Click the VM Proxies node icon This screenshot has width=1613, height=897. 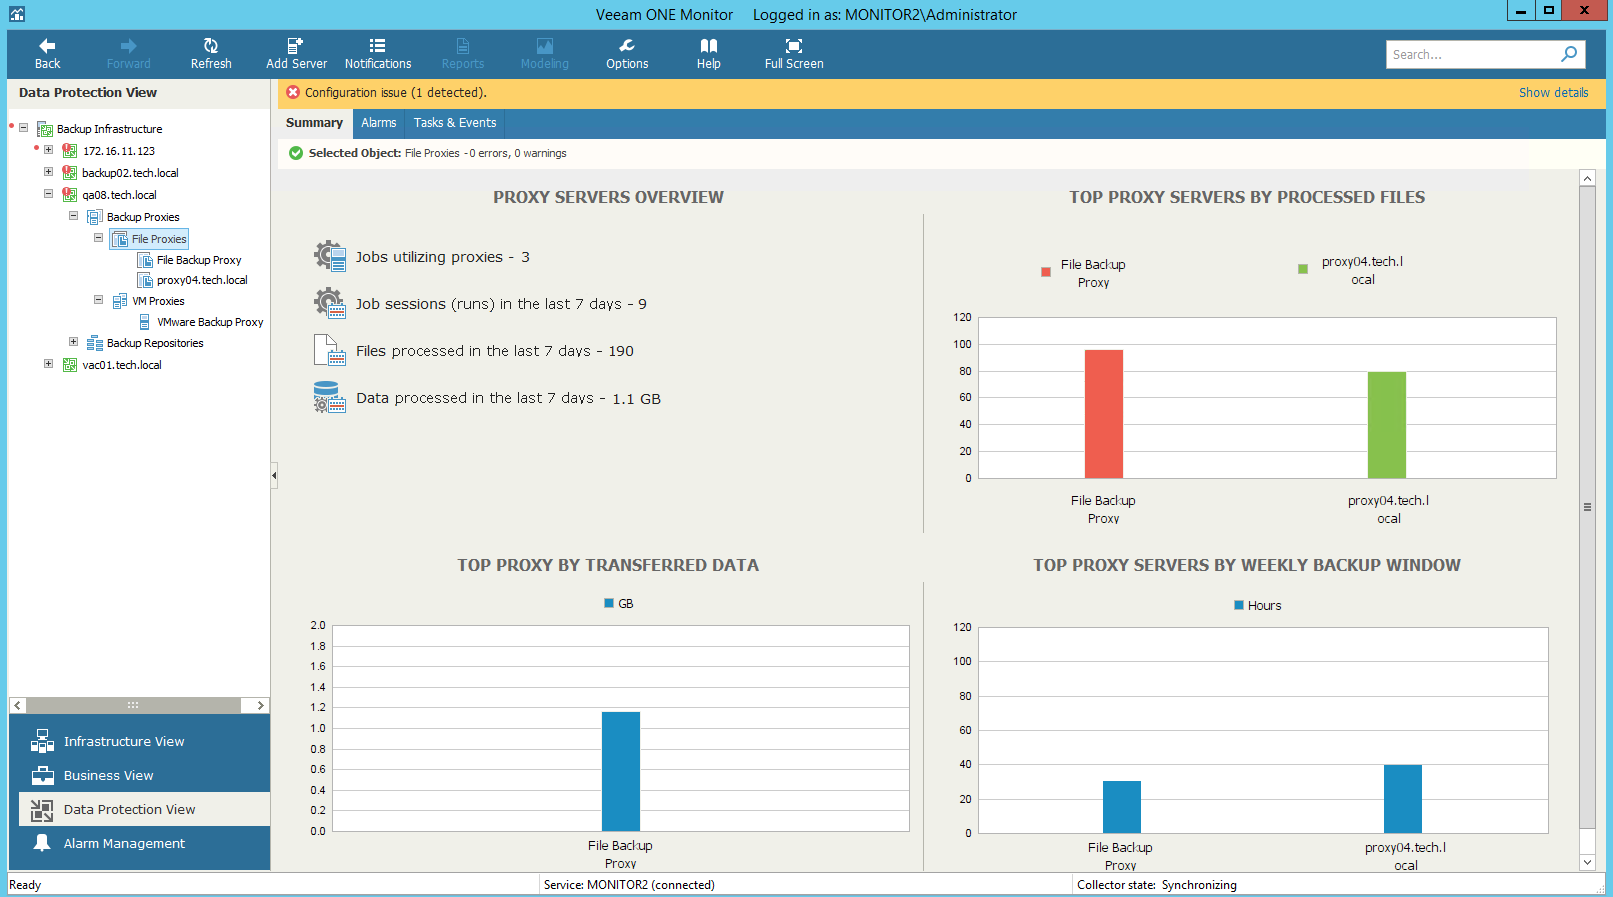(x=120, y=301)
